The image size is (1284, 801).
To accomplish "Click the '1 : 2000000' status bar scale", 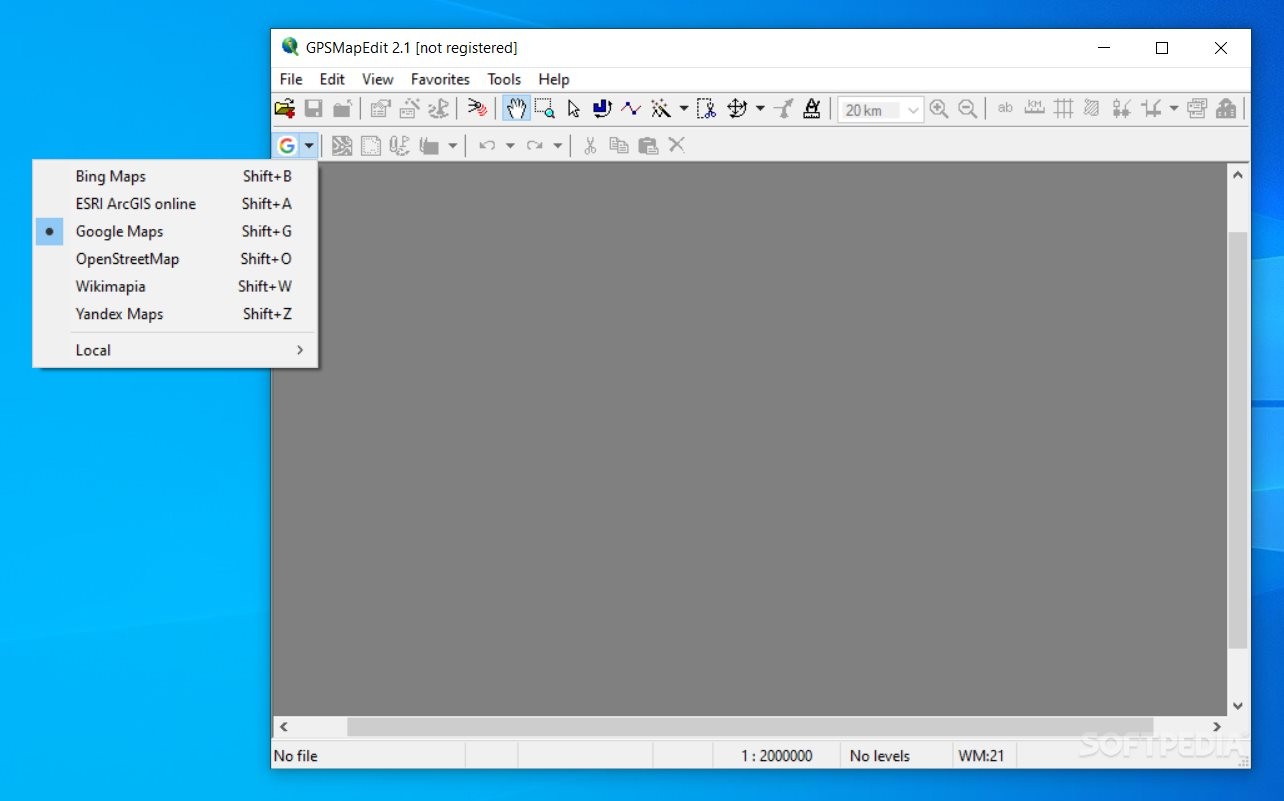I will pos(776,756).
